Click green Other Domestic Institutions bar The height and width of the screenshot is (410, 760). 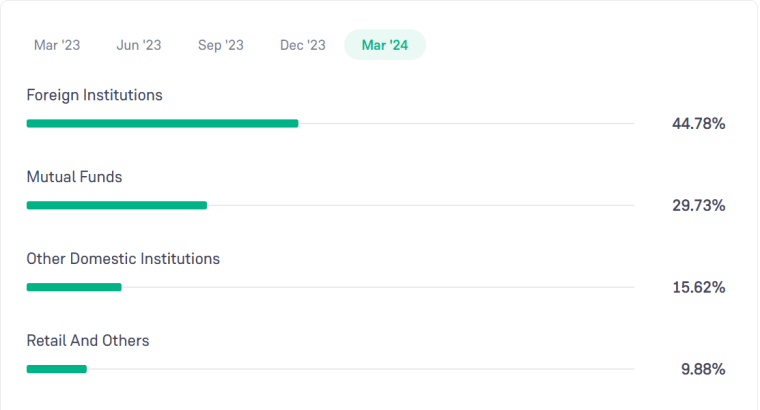74,287
